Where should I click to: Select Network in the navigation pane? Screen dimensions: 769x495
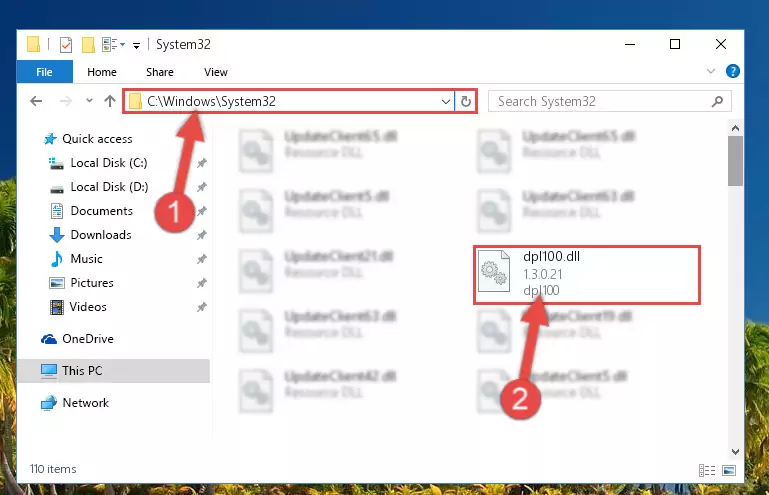(85, 403)
